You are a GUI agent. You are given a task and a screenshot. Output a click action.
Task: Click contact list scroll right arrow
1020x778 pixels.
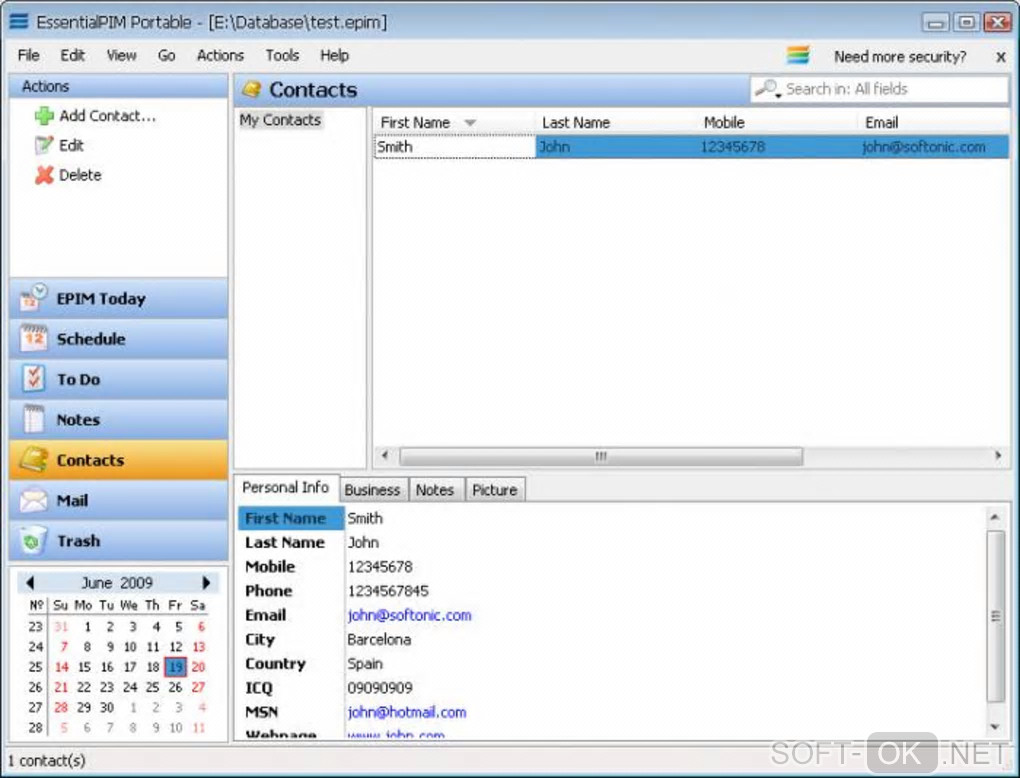998,455
